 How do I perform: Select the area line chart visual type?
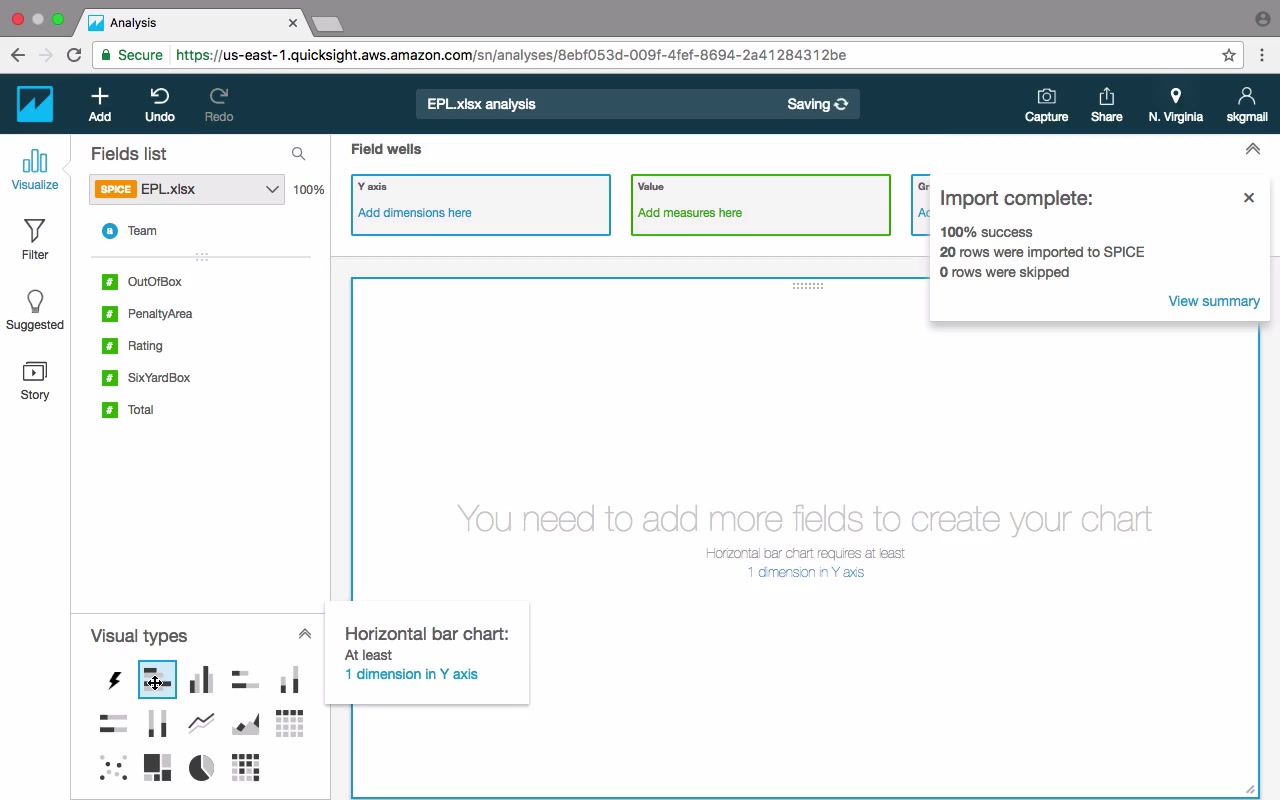[x=245, y=723]
